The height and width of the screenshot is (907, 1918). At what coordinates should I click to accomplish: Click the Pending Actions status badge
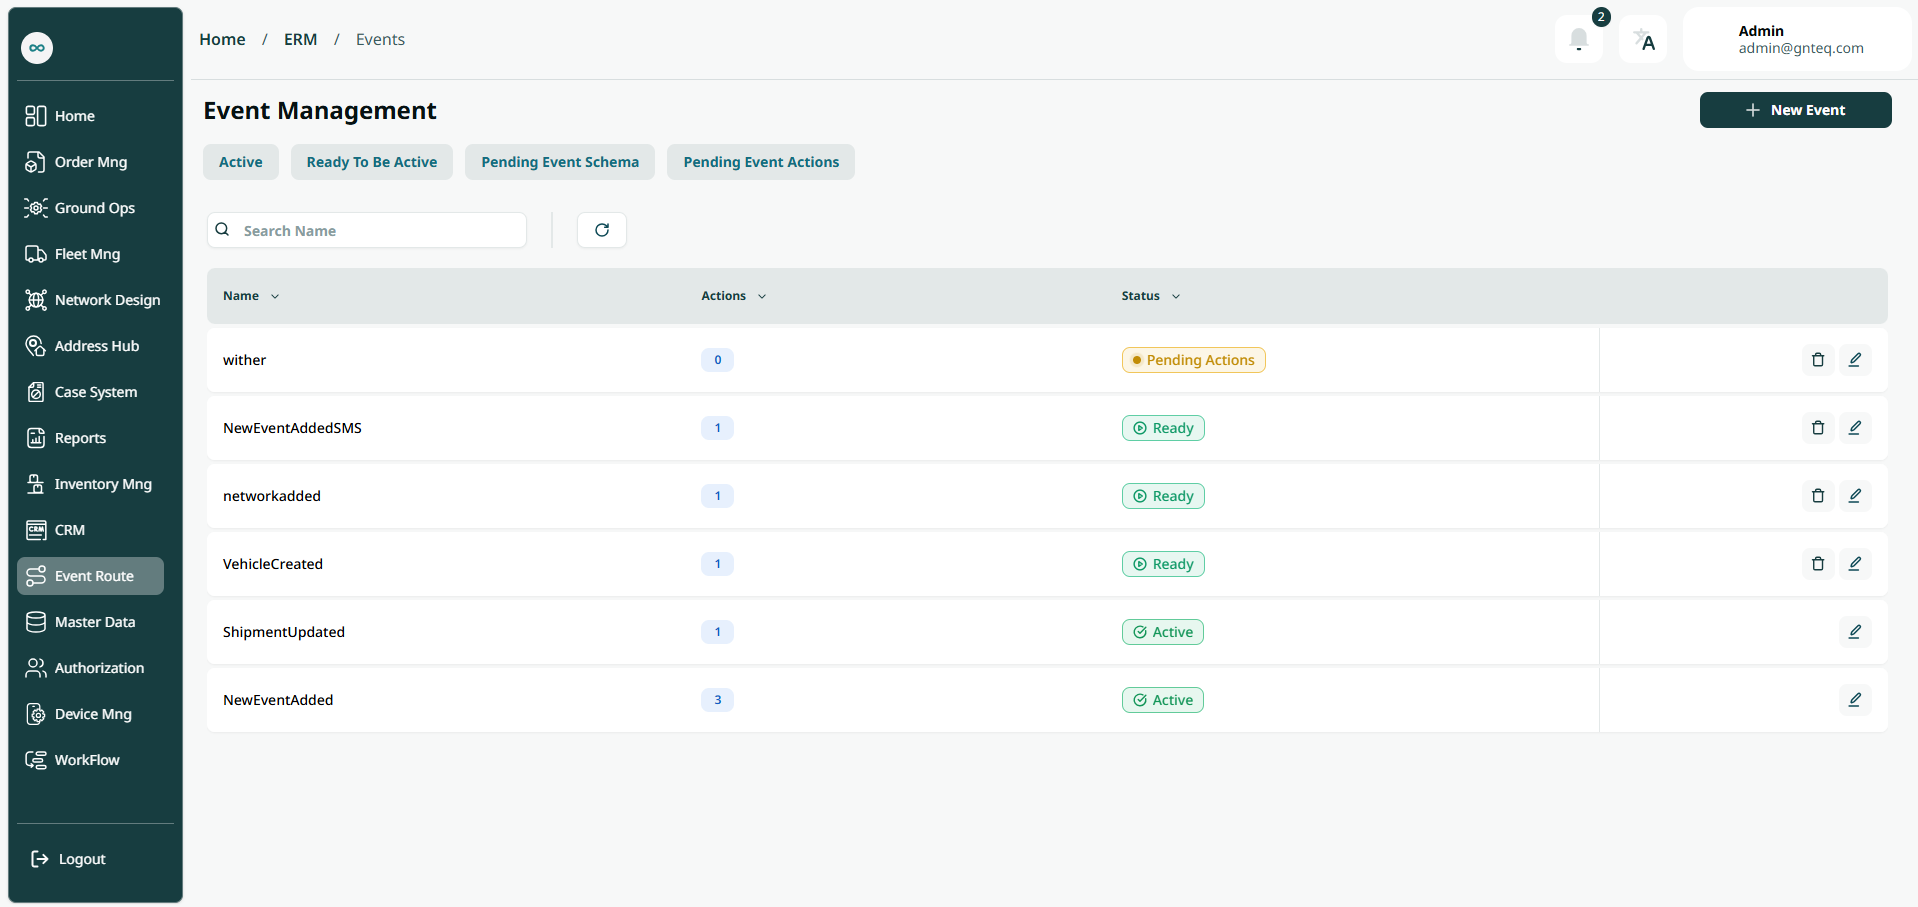pyautogui.click(x=1193, y=360)
